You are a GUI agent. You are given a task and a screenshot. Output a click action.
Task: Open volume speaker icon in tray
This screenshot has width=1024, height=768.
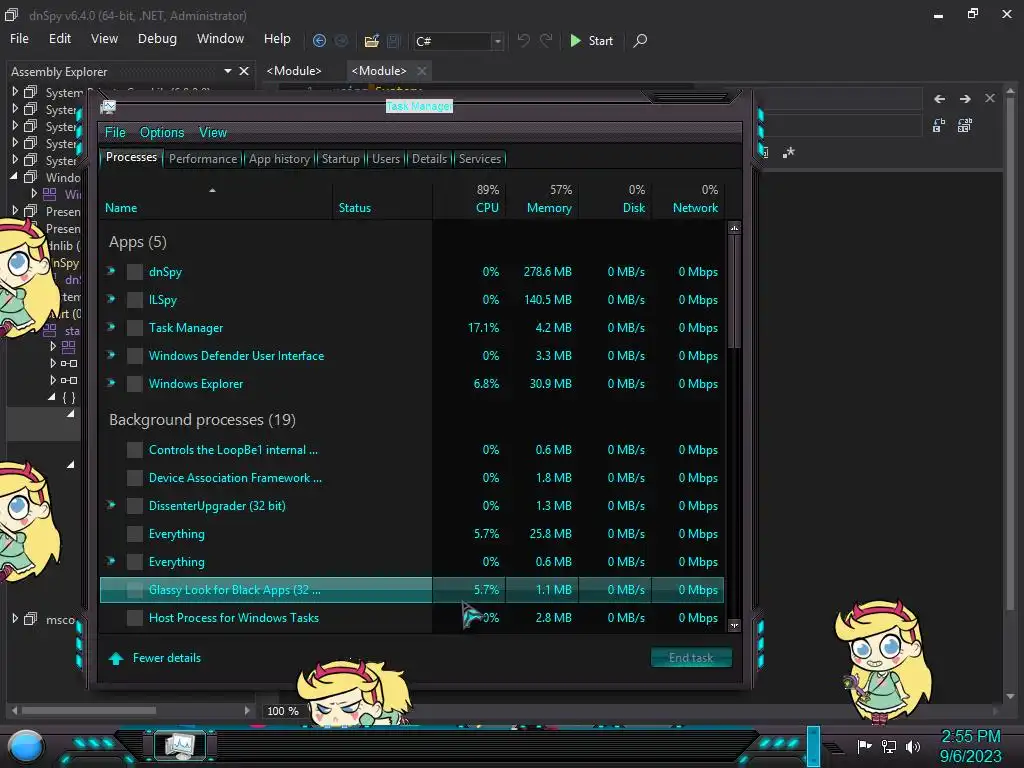[x=913, y=746]
